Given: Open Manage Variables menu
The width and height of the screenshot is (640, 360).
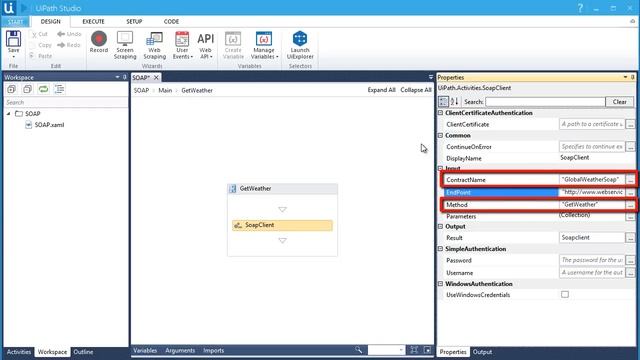Looking at the screenshot, I should 264,45.
